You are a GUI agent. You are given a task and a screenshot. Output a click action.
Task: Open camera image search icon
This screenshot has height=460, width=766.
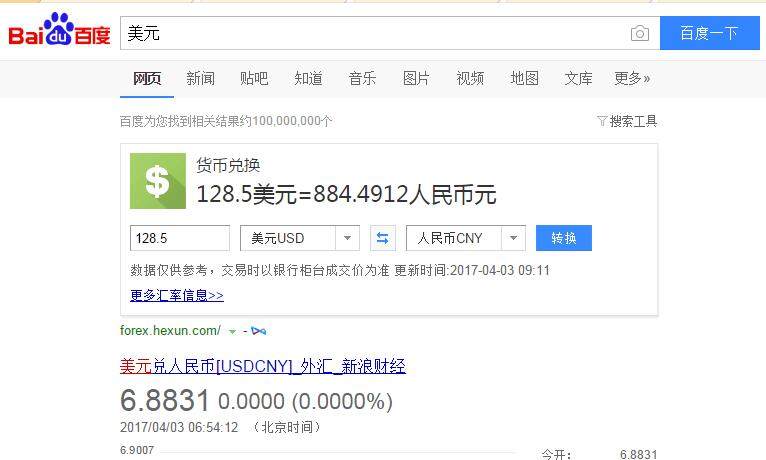pos(639,33)
